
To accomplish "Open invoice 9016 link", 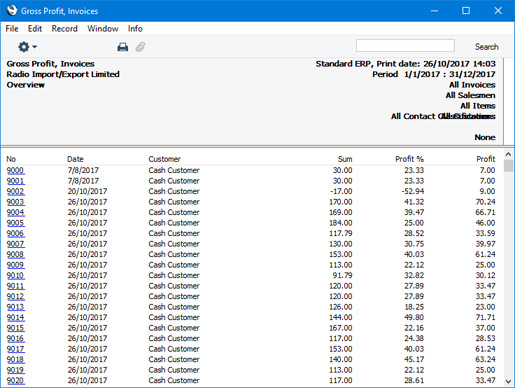I will tap(15, 338).
